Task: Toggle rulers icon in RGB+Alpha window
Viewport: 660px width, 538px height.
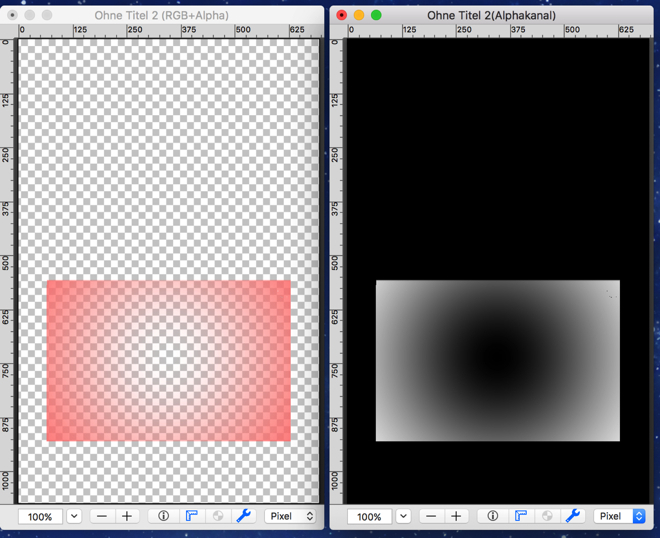Action: click(x=192, y=516)
